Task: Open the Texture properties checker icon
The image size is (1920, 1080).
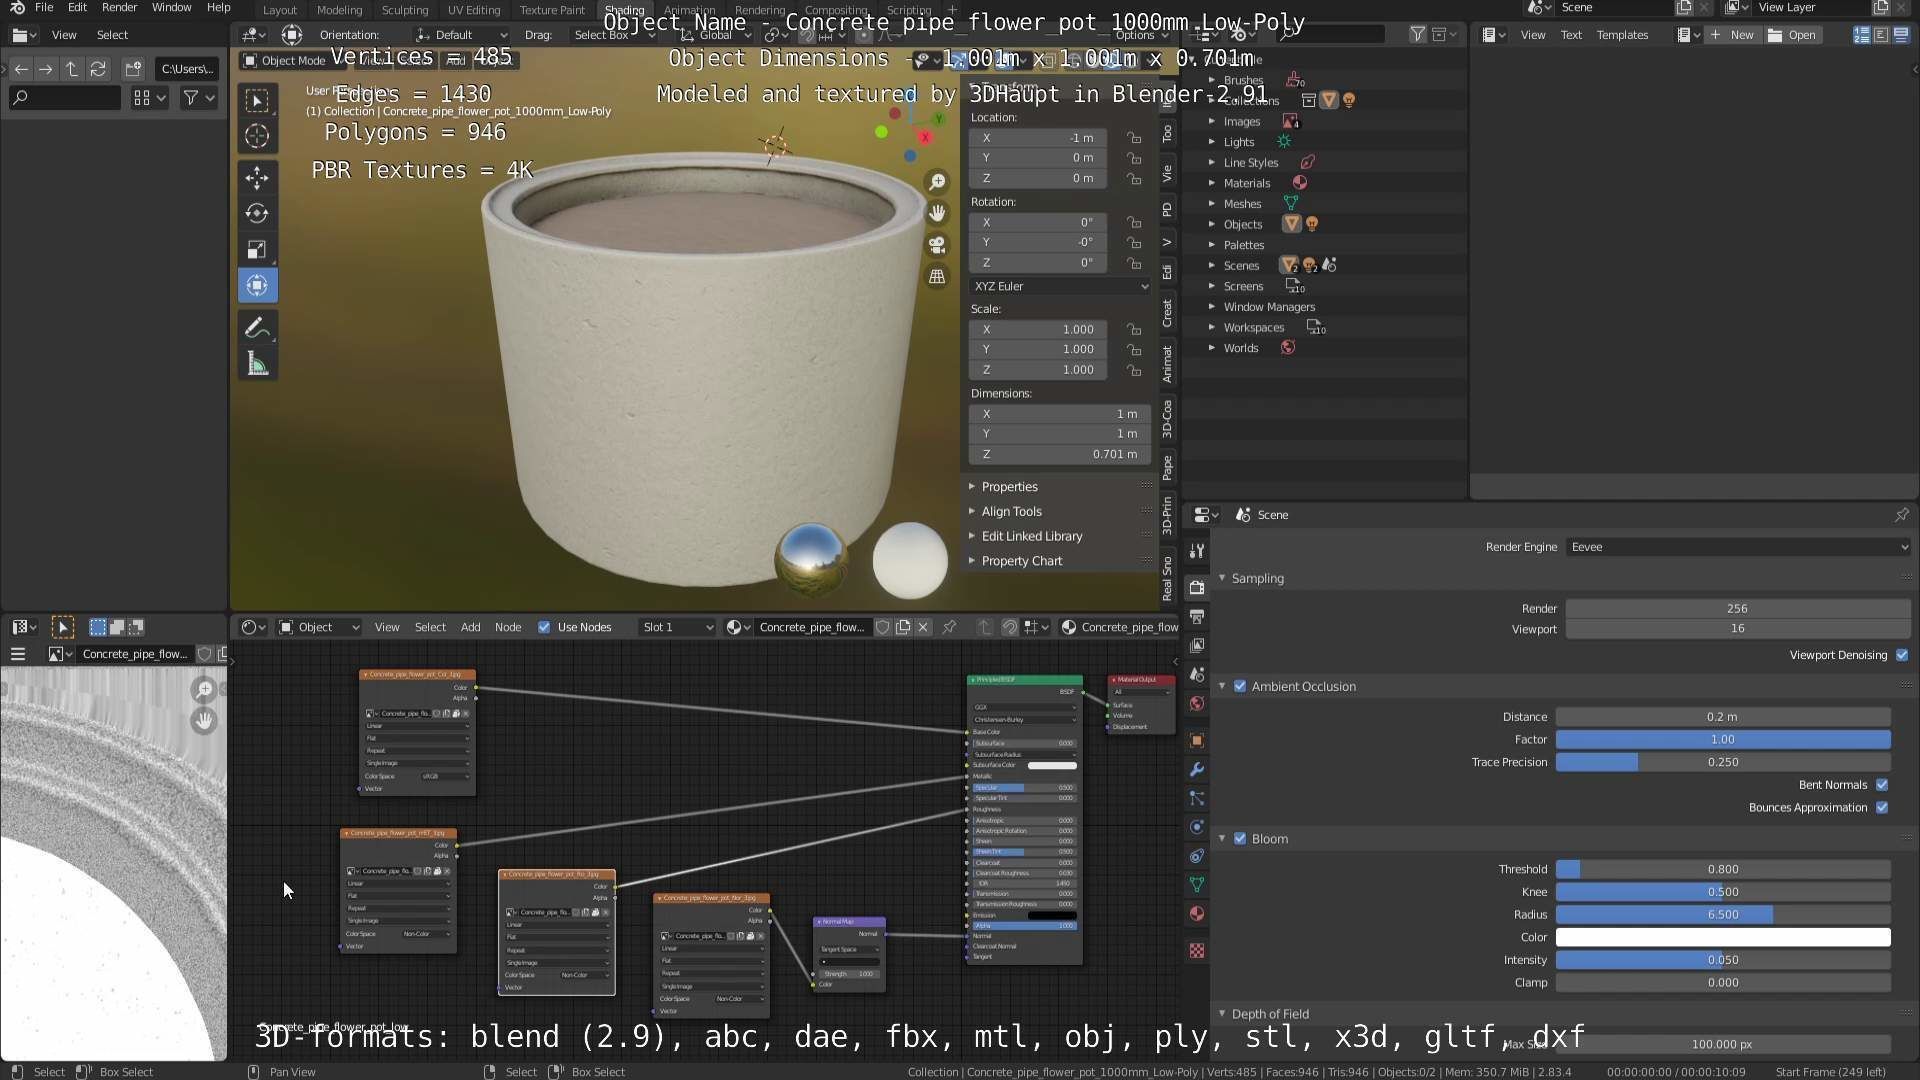Action: click(1196, 950)
